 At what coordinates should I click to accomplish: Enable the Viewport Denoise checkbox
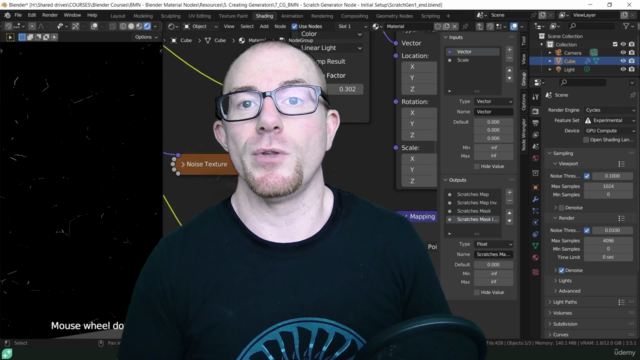click(x=561, y=208)
